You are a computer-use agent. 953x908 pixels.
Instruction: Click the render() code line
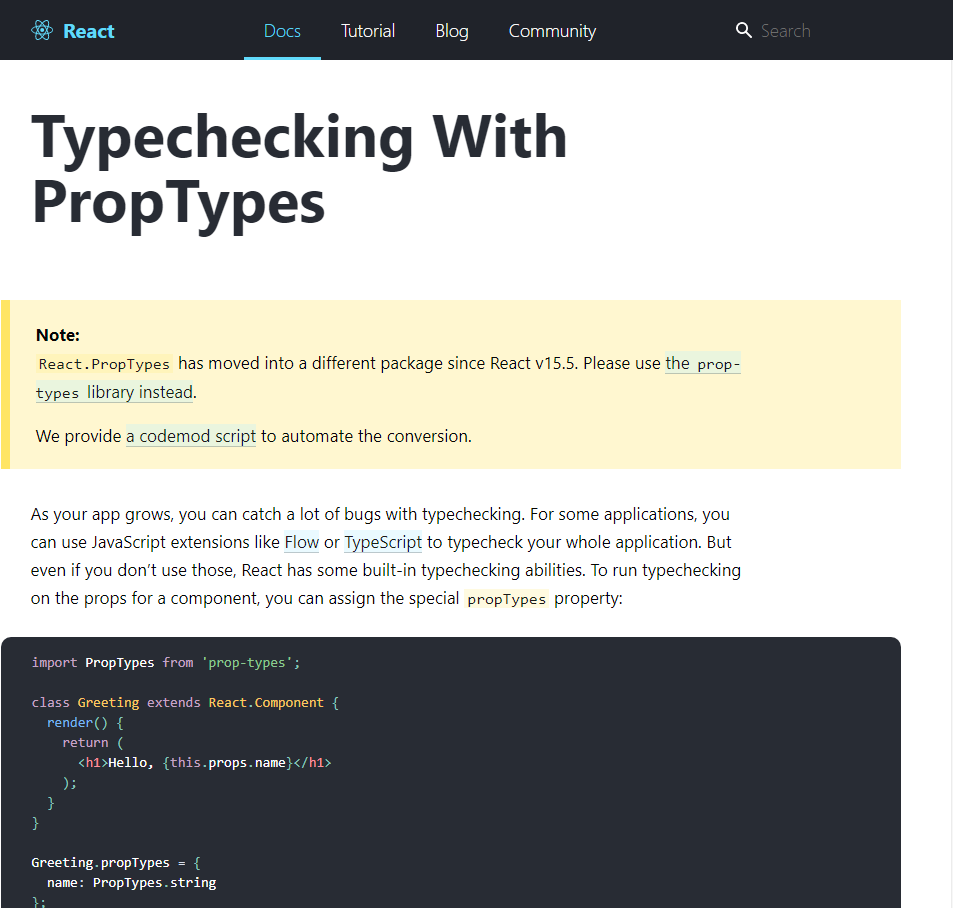pyautogui.click(x=85, y=723)
